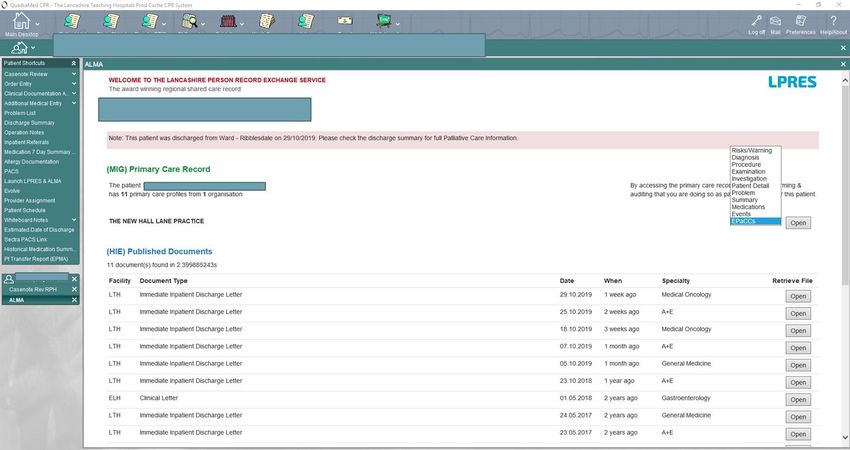Screen dimensions: 850x450
Task: Open PACS shortcut
Action: pos(11,171)
